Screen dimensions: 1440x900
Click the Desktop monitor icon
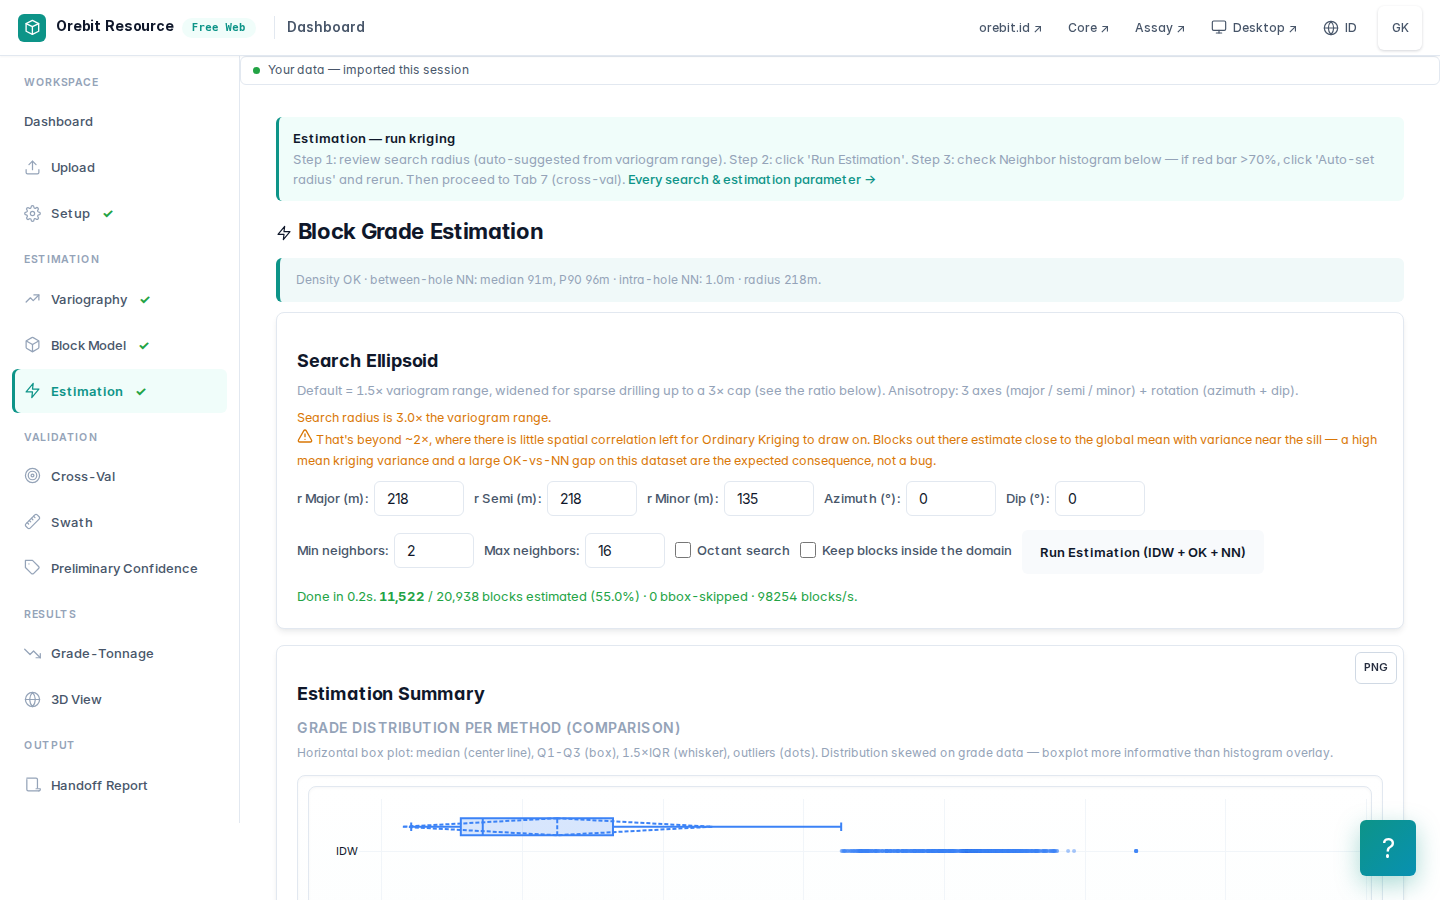(1219, 27)
